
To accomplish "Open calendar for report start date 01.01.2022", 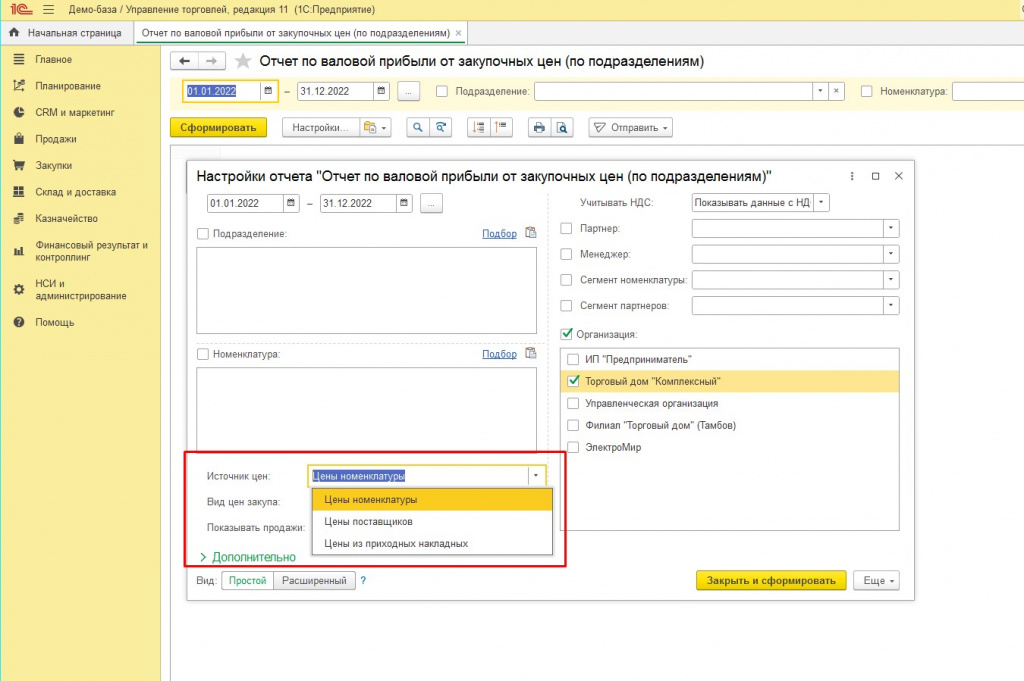I will pyautogui.click(x=268, y=91).
